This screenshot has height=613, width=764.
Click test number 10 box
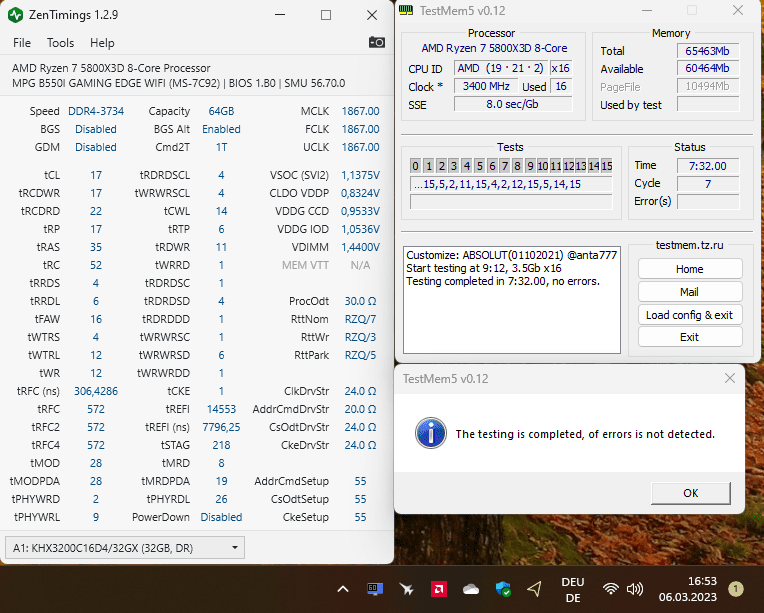(542, 166)
